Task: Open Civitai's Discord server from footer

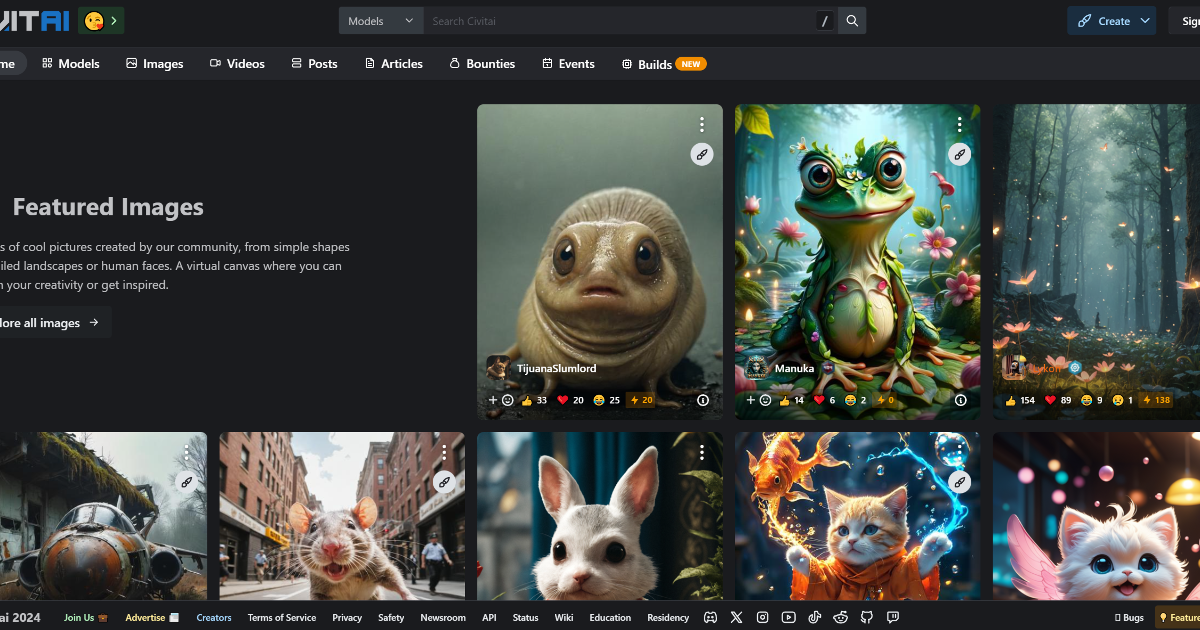Action: 711,618
